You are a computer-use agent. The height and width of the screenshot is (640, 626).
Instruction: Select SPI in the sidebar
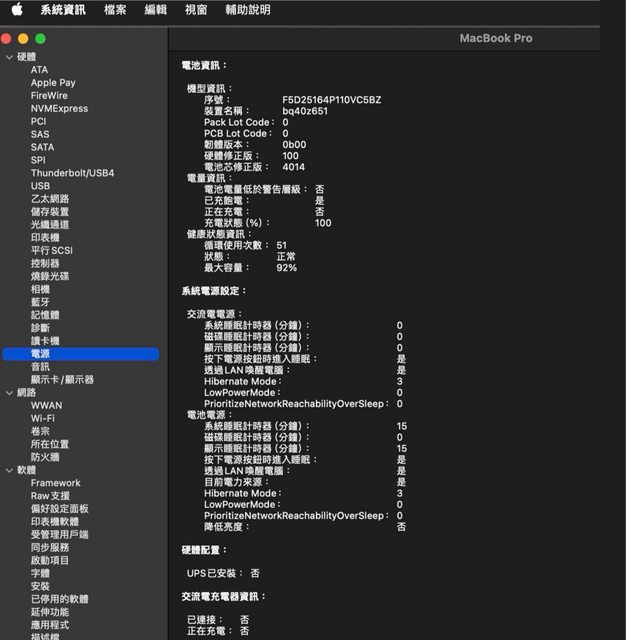coord(38,160)
